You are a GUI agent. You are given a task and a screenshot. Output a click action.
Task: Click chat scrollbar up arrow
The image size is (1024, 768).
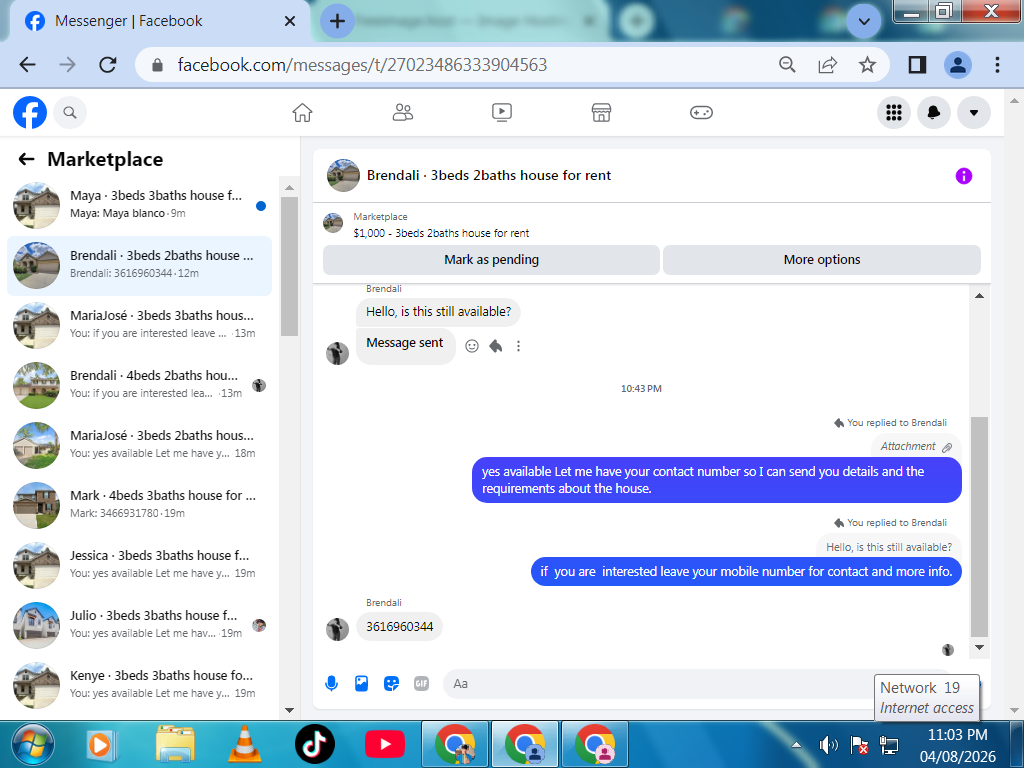[x=979, y=296]
